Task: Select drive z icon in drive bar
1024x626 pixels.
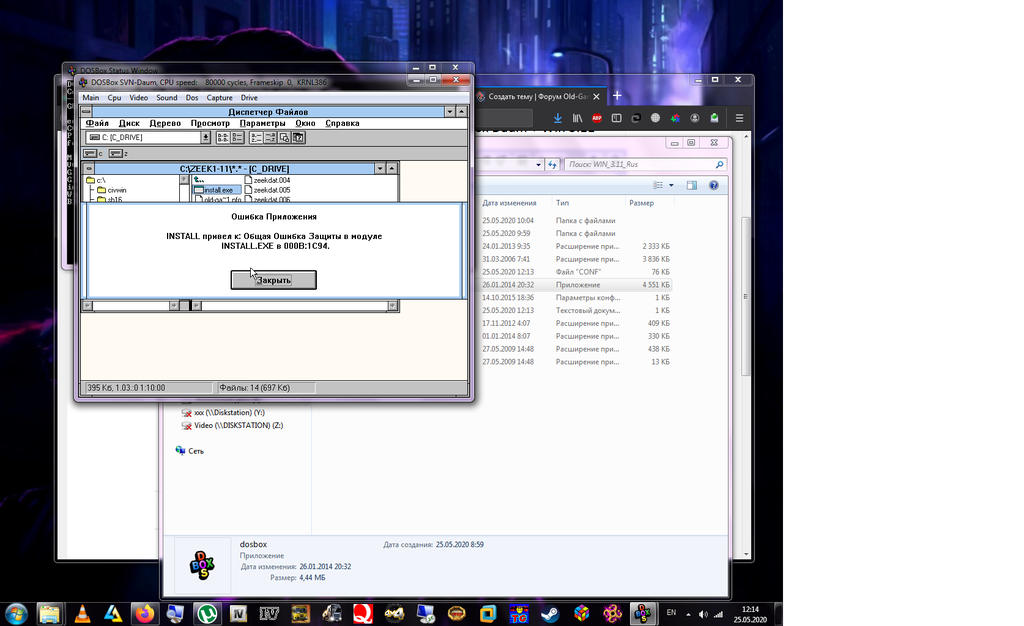Action: click(116, 154)
